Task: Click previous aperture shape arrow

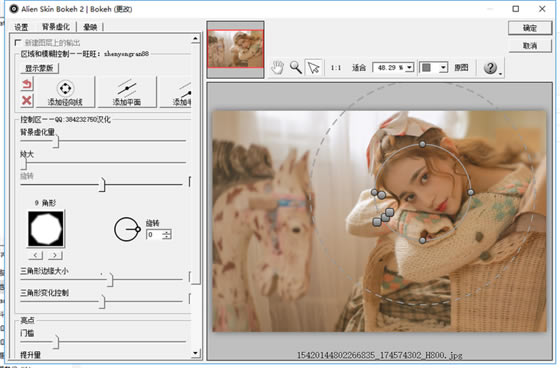Action: 35,255
